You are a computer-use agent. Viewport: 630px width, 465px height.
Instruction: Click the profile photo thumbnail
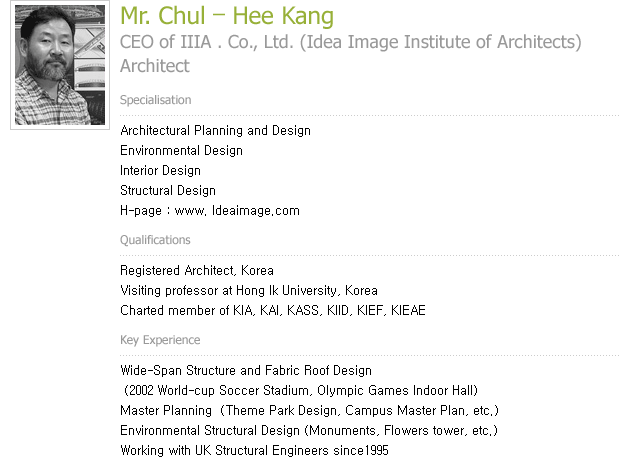60,65
